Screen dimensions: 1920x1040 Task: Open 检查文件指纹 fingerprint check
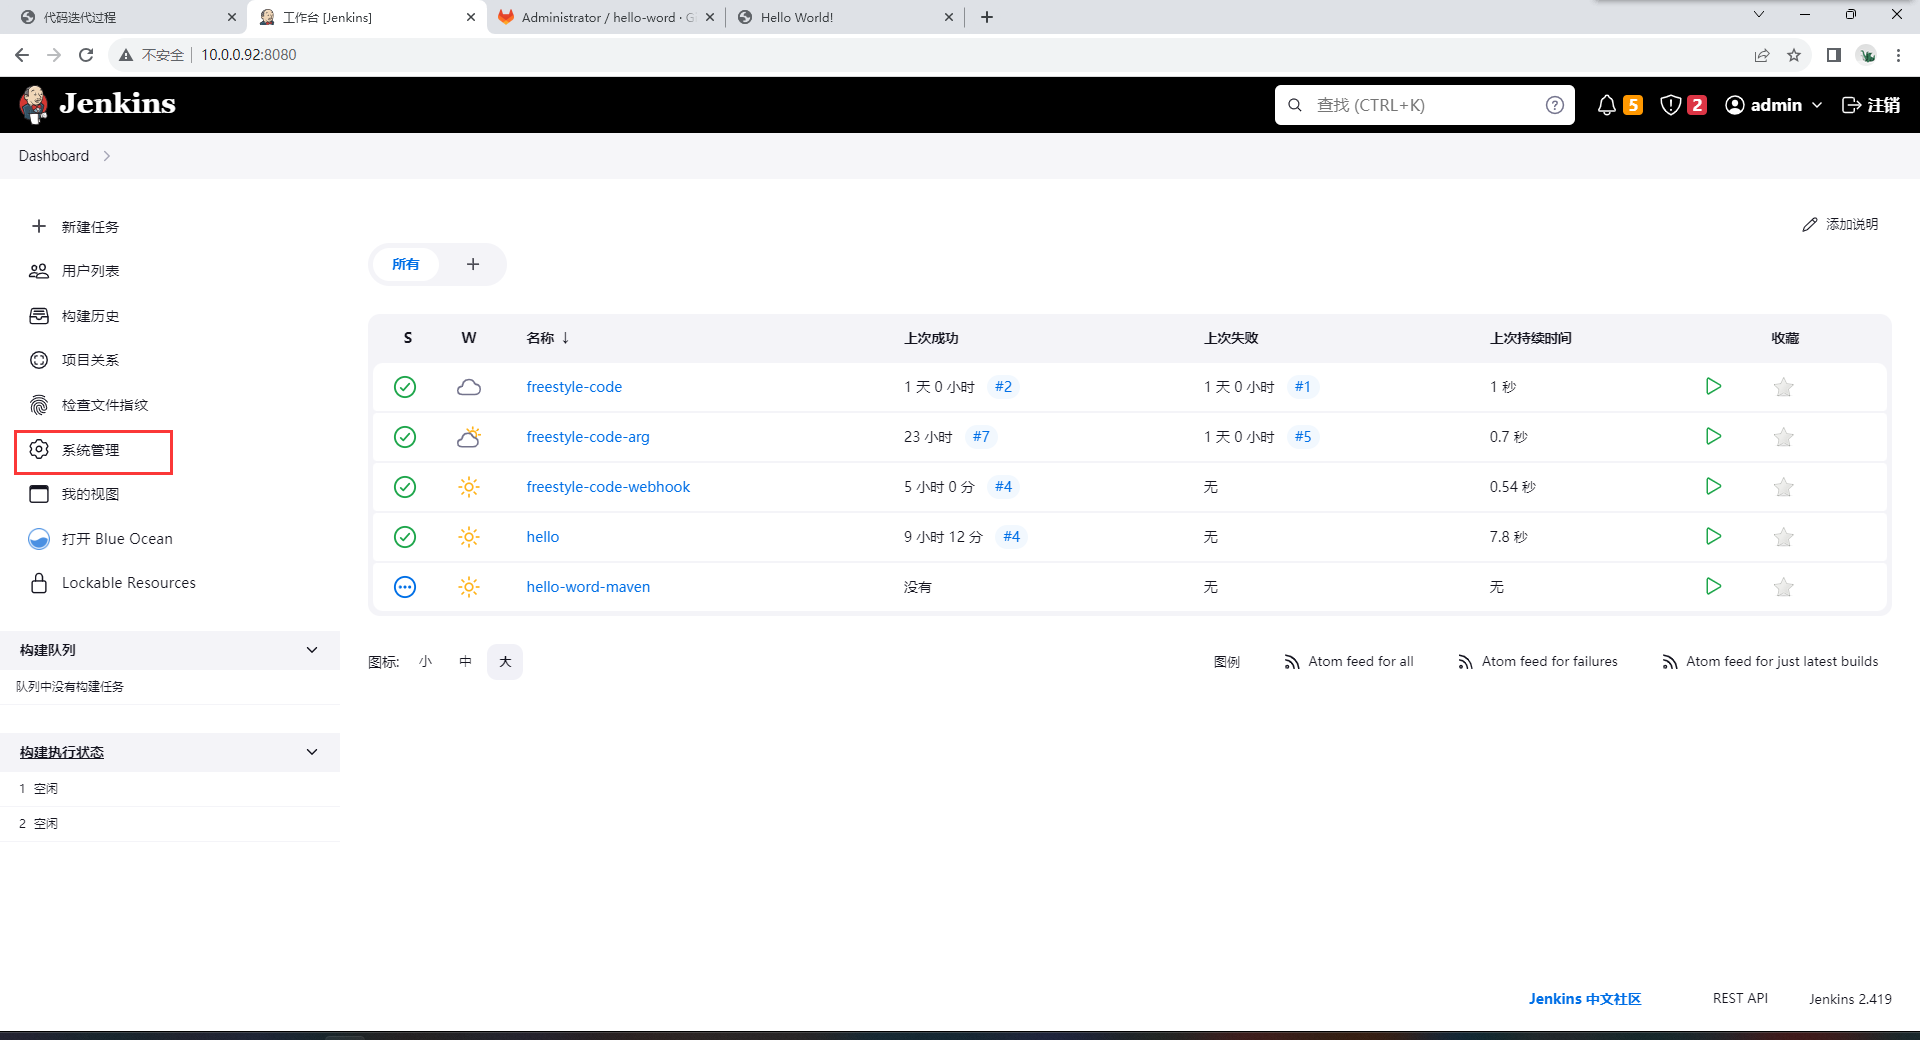(x=89, y=405)
